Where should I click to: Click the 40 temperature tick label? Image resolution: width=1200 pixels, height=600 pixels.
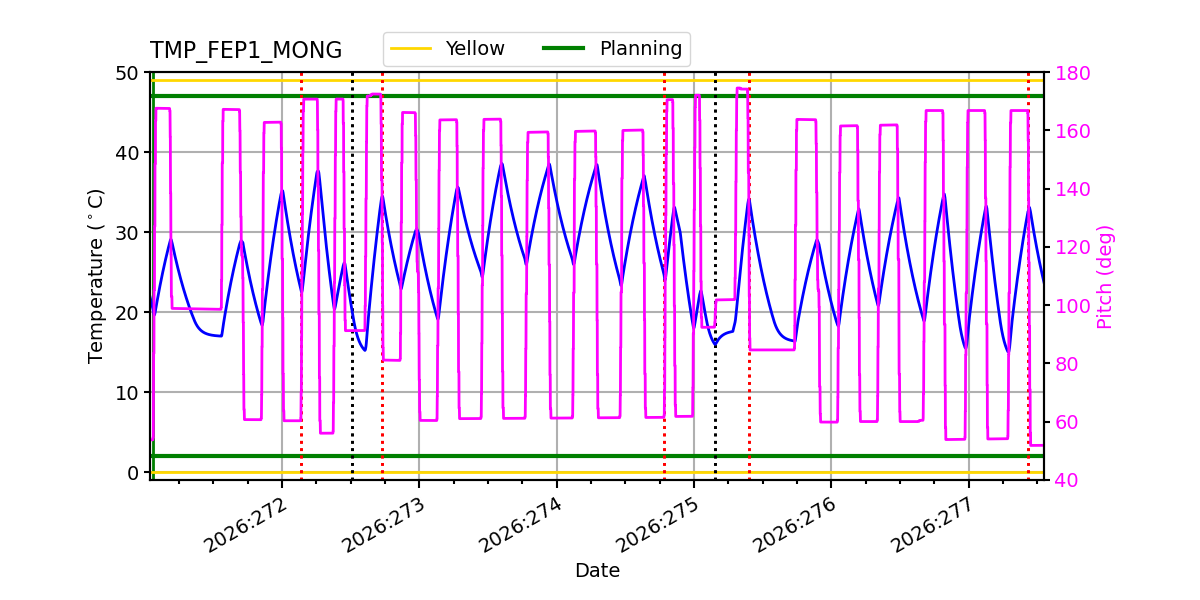click(127, 153)
